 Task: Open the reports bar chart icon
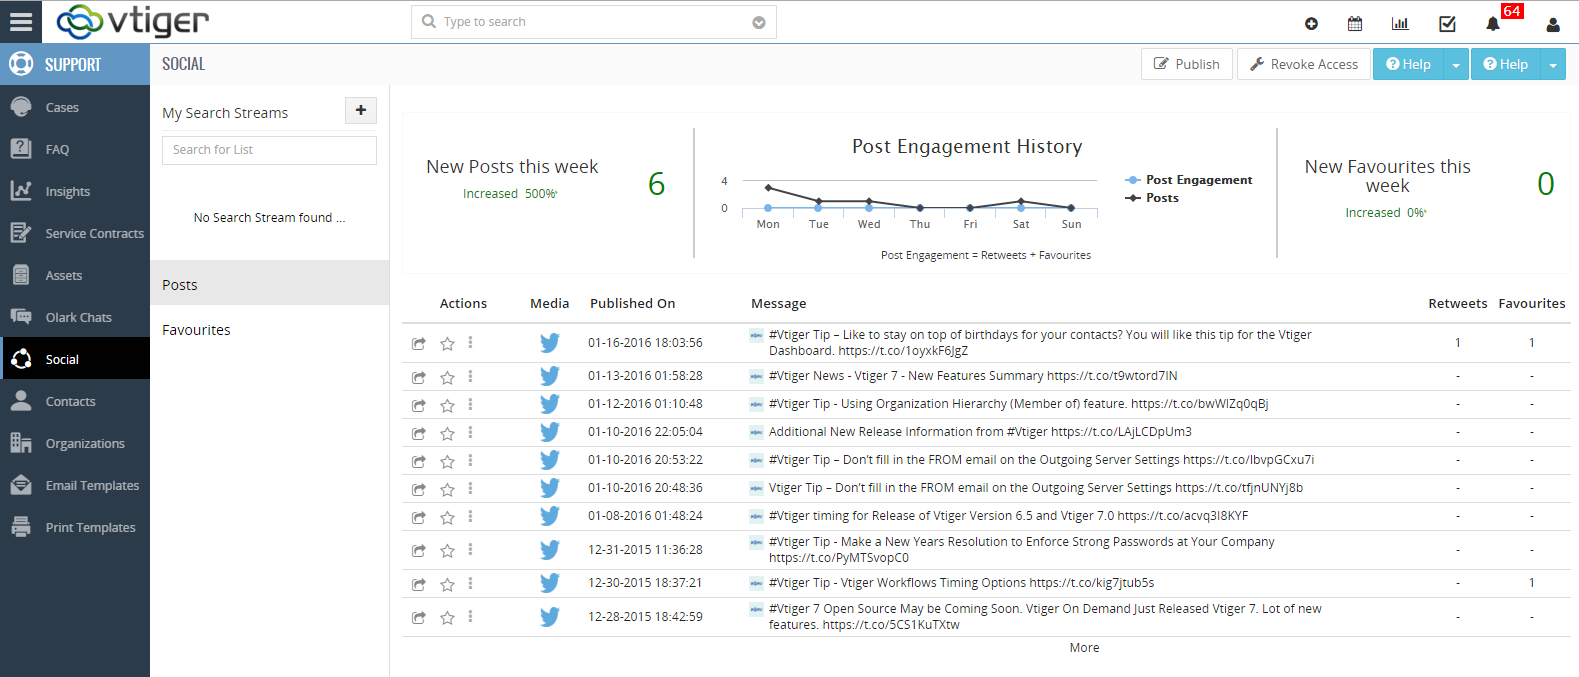pos(1400,24)
